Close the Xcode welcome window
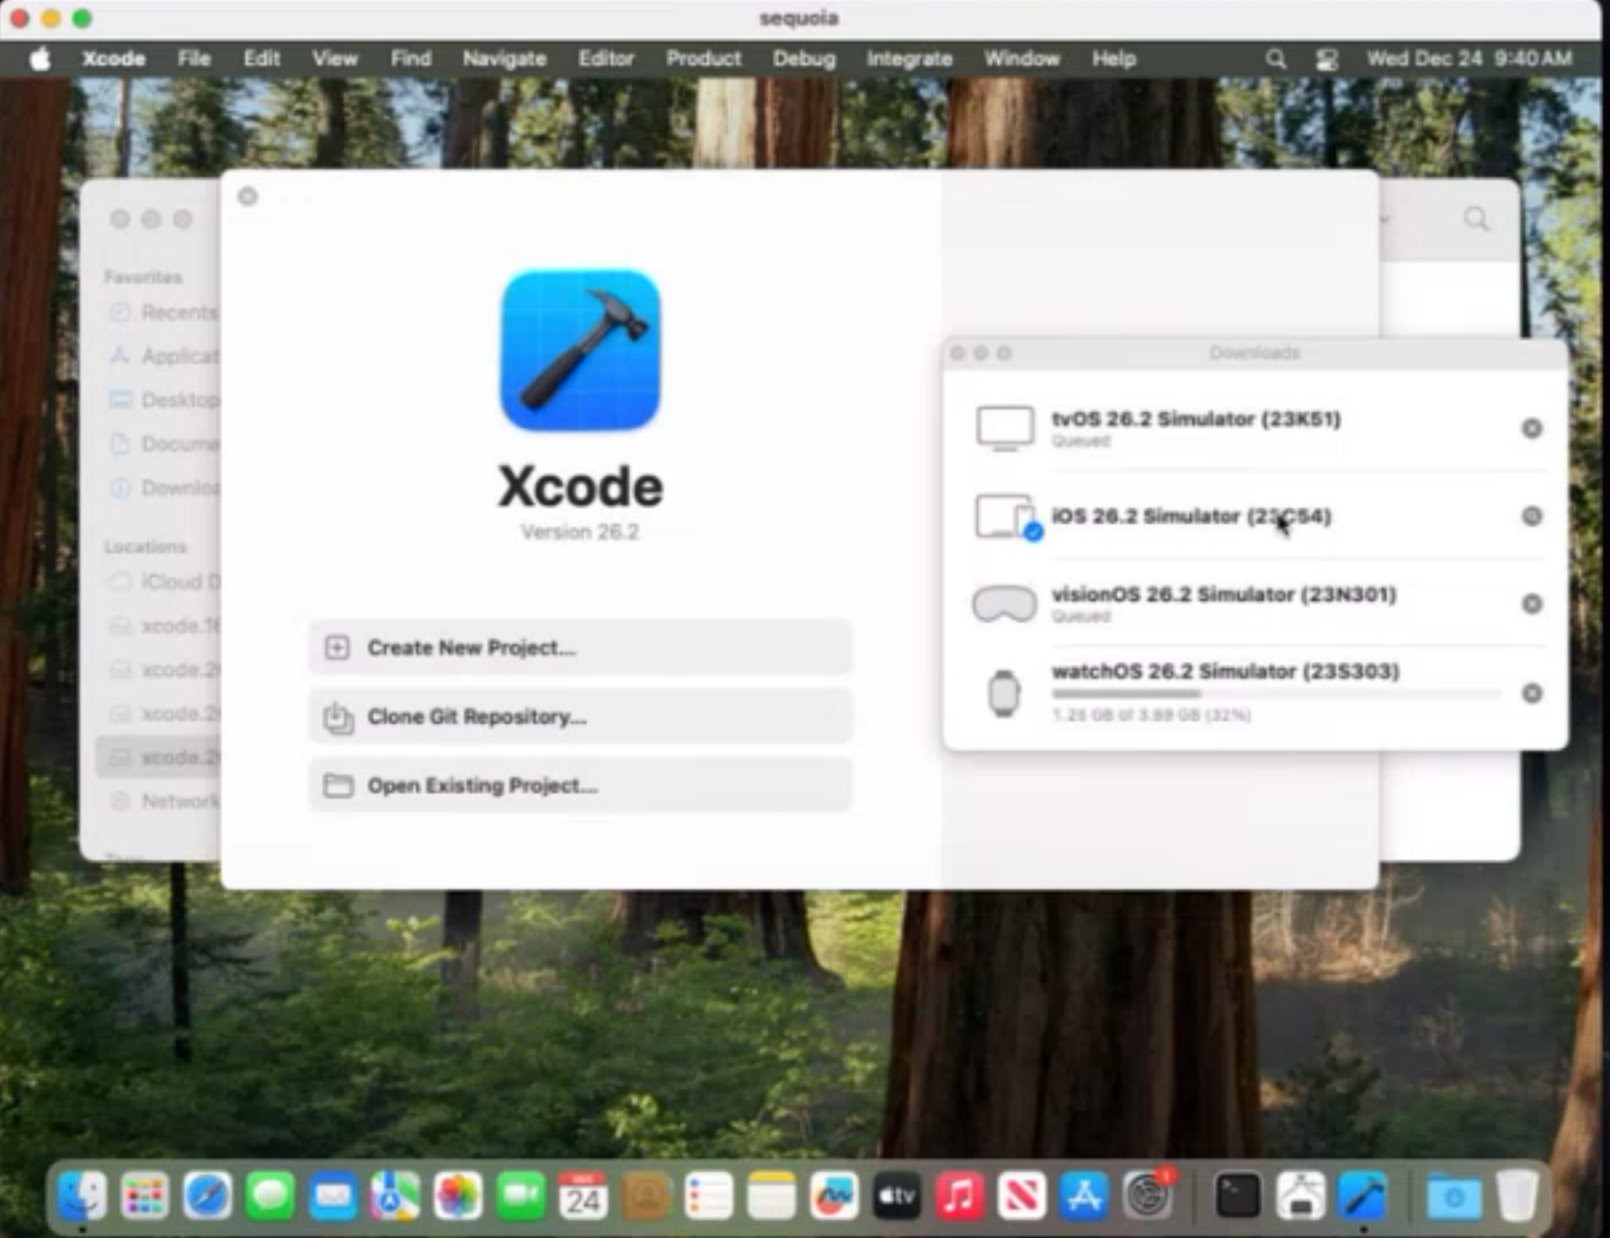The width and height of the screenshot is (1610, 1238). [x=248, y=196]
